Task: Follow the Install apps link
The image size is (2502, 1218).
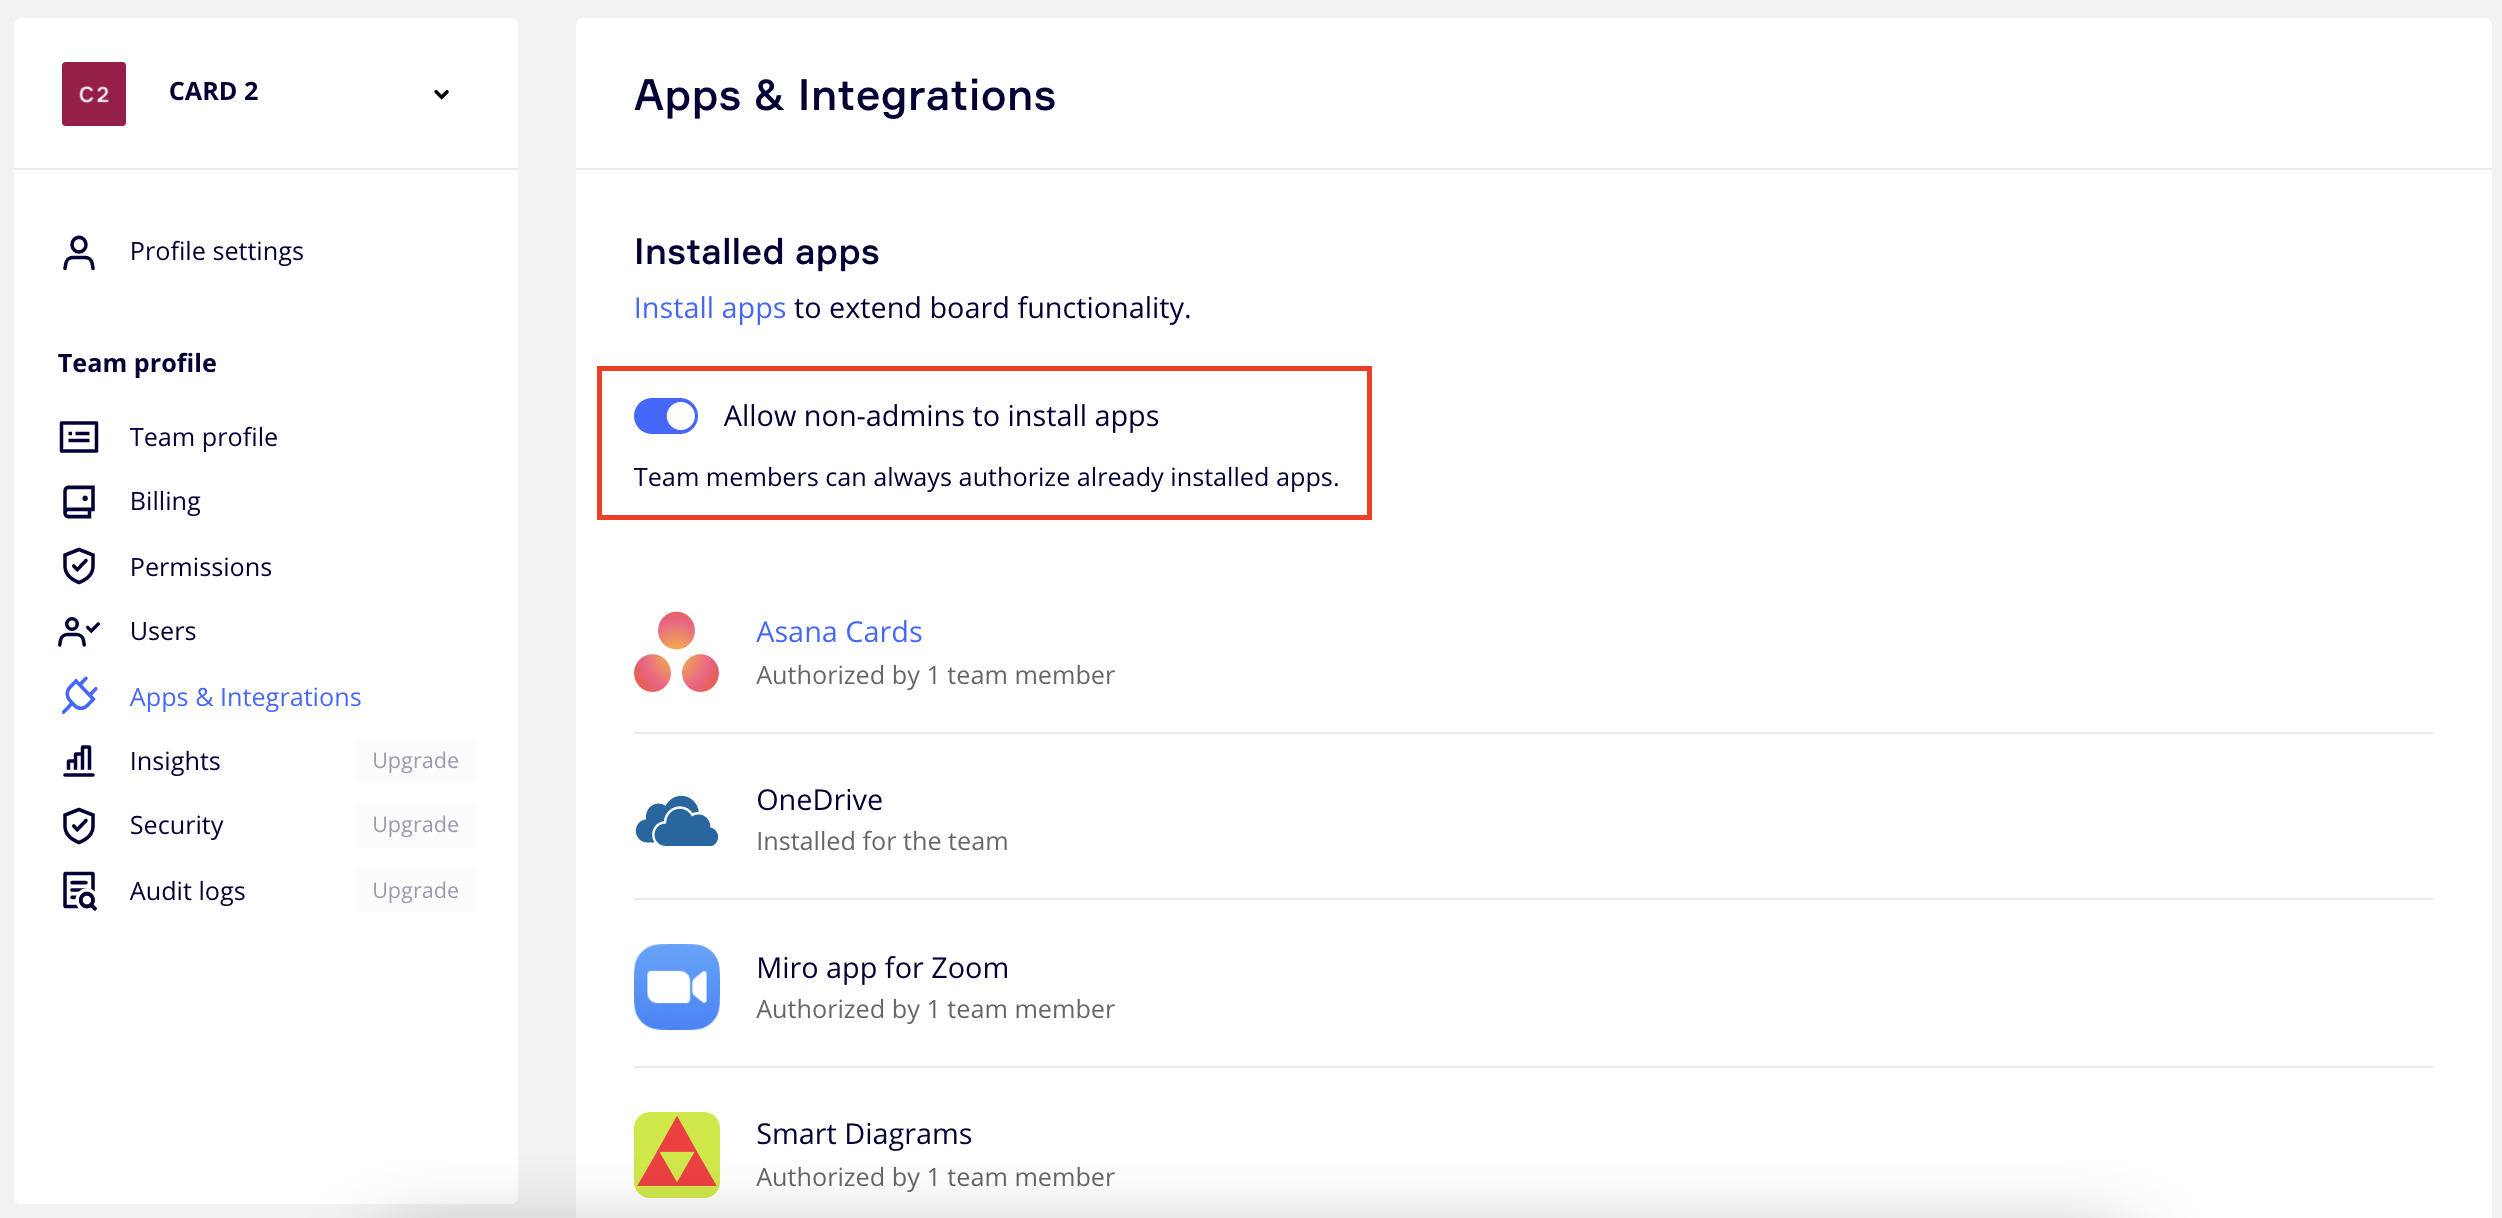Action: pyautogui.click(x=709, y=308)
